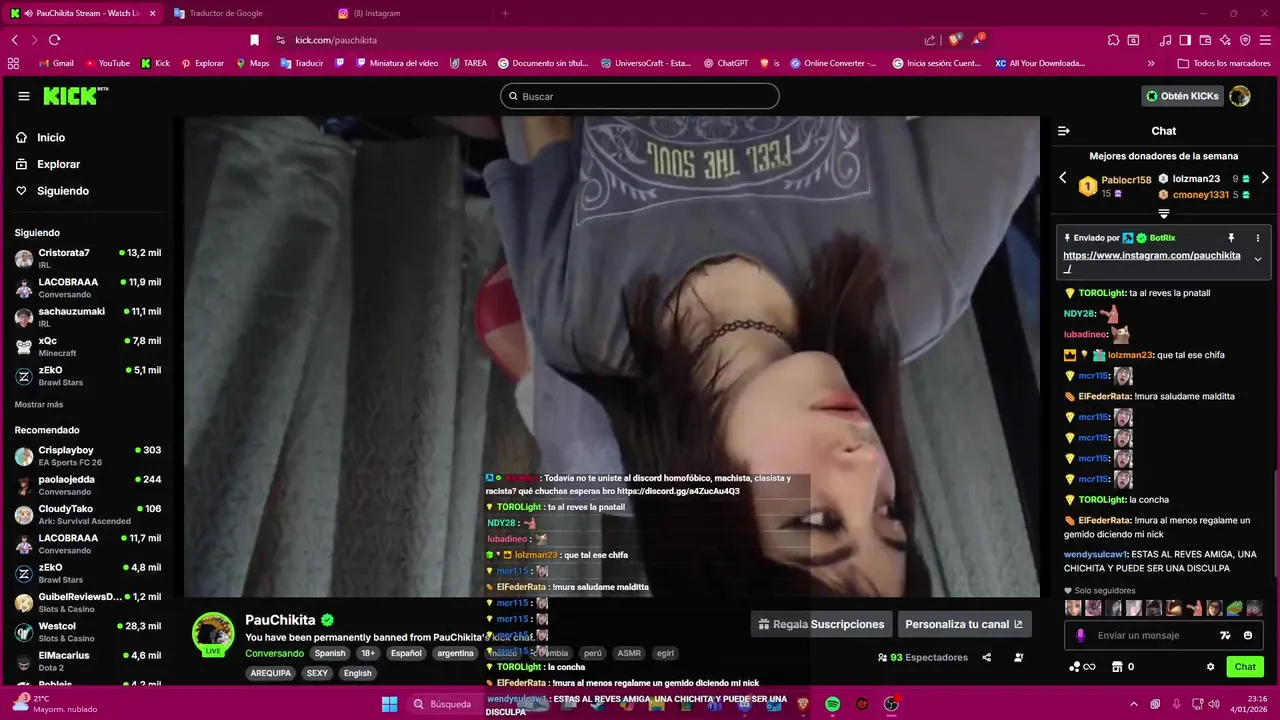Click the PauChikita channel avatar
The height and width of the screenshot is (720, 1280).
[213, 633]
